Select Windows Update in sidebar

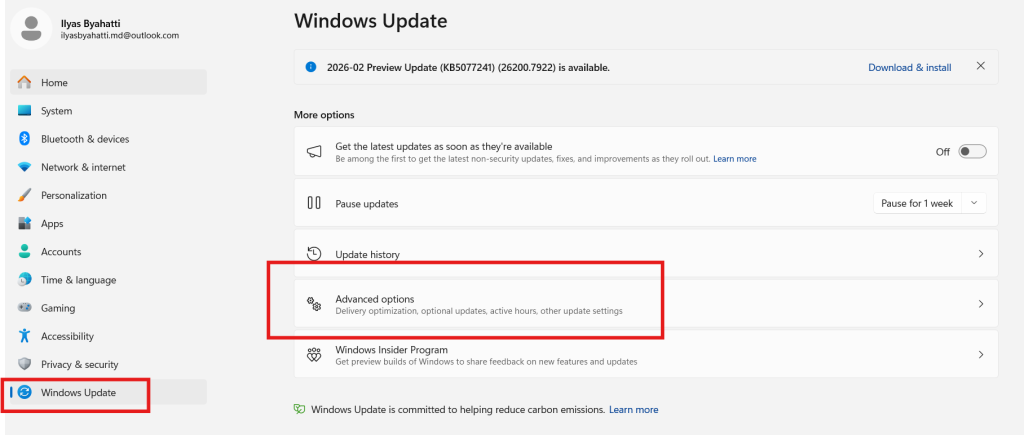coord(108,392)
